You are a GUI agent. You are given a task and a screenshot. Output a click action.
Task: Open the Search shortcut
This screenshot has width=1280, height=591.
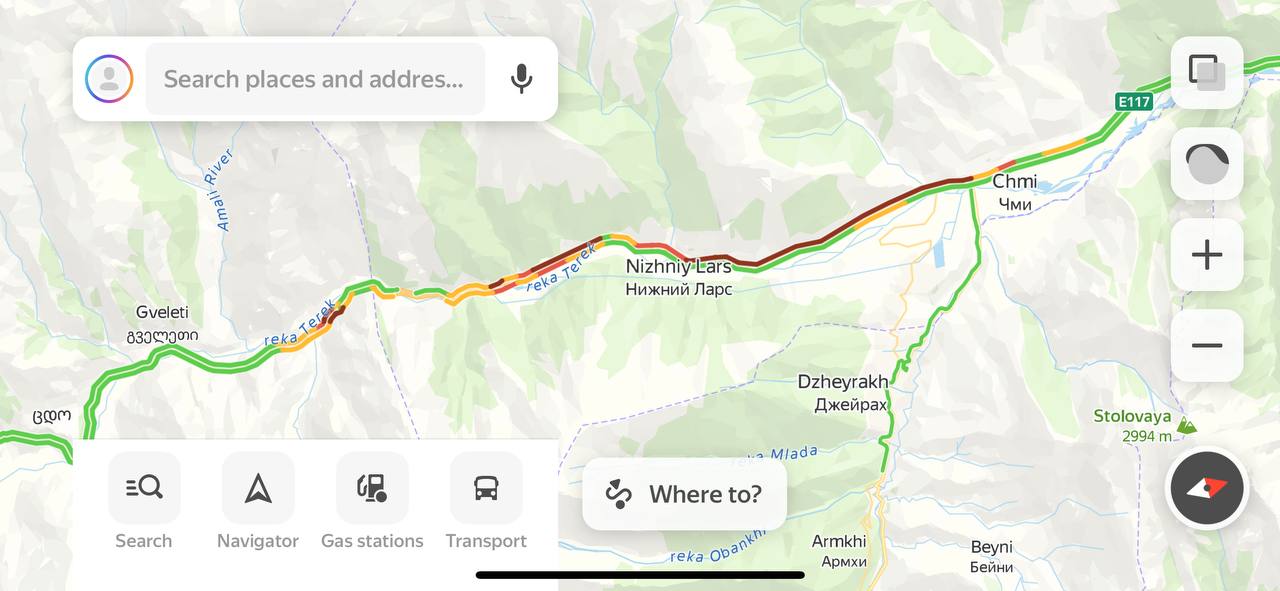(x=144, y=501)
